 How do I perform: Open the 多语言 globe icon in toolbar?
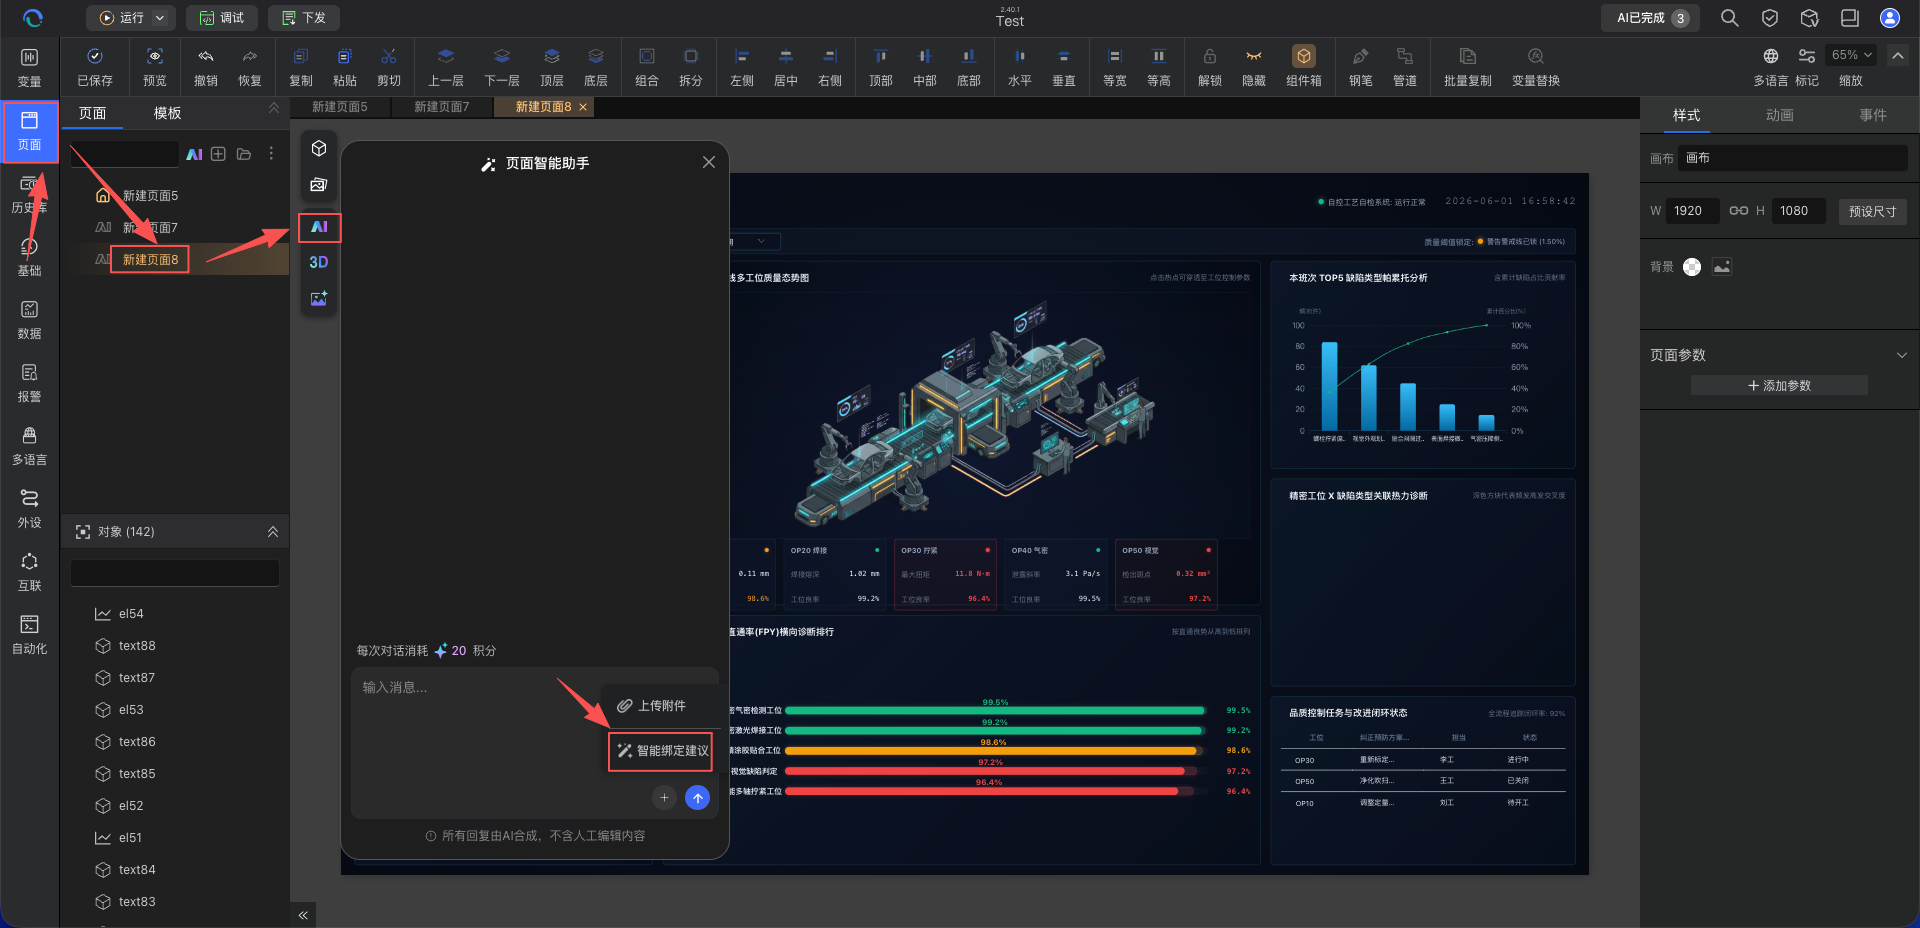click(x=1771, y=56)
